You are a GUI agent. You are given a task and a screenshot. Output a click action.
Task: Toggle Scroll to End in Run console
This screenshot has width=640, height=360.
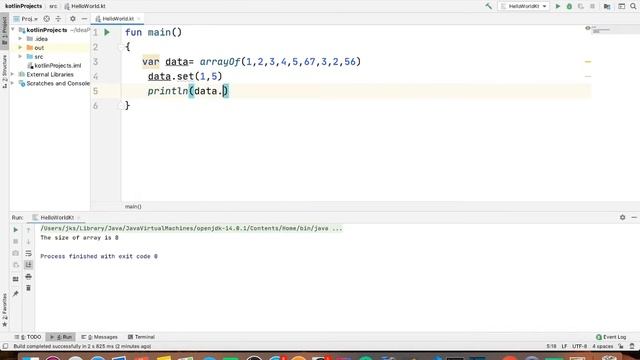[x=28, y=265]
